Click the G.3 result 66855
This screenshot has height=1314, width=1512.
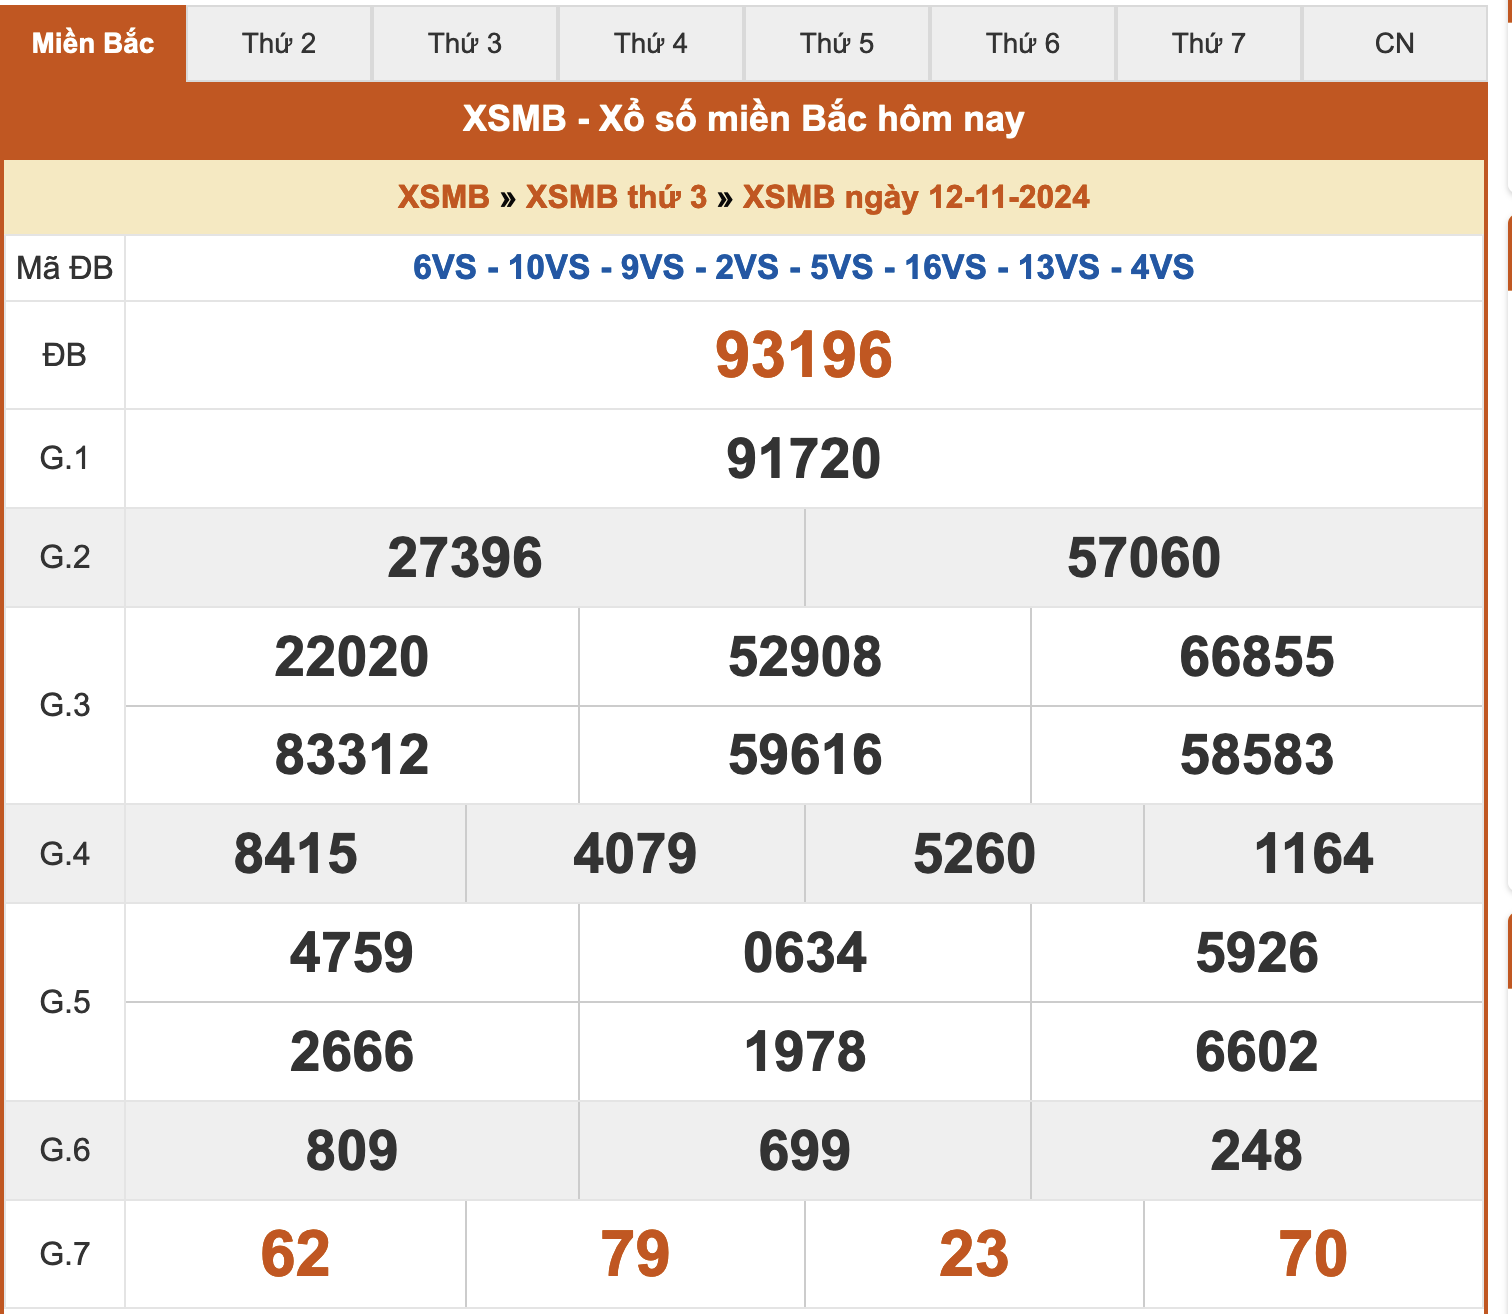coord(1257,657)
